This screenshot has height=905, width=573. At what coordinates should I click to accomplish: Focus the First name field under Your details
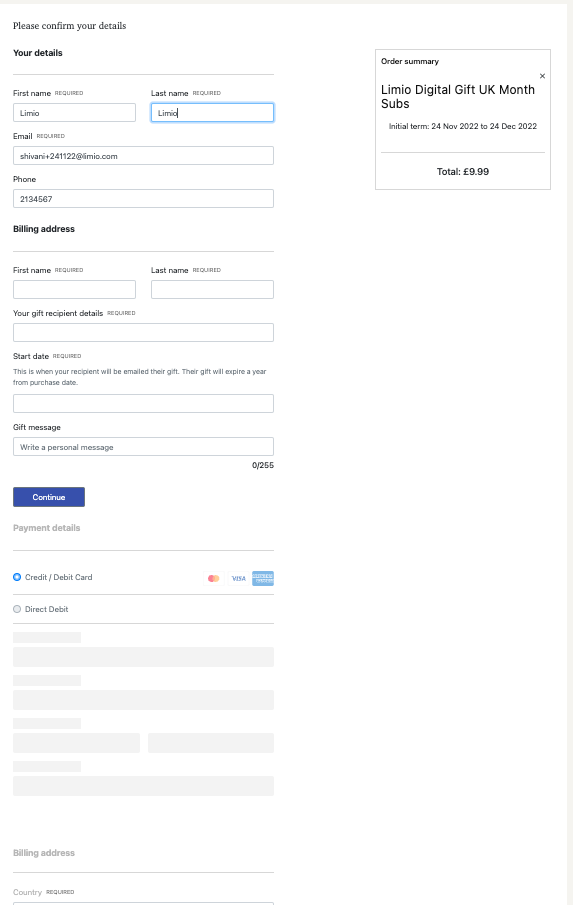click(x=74, y=113)
